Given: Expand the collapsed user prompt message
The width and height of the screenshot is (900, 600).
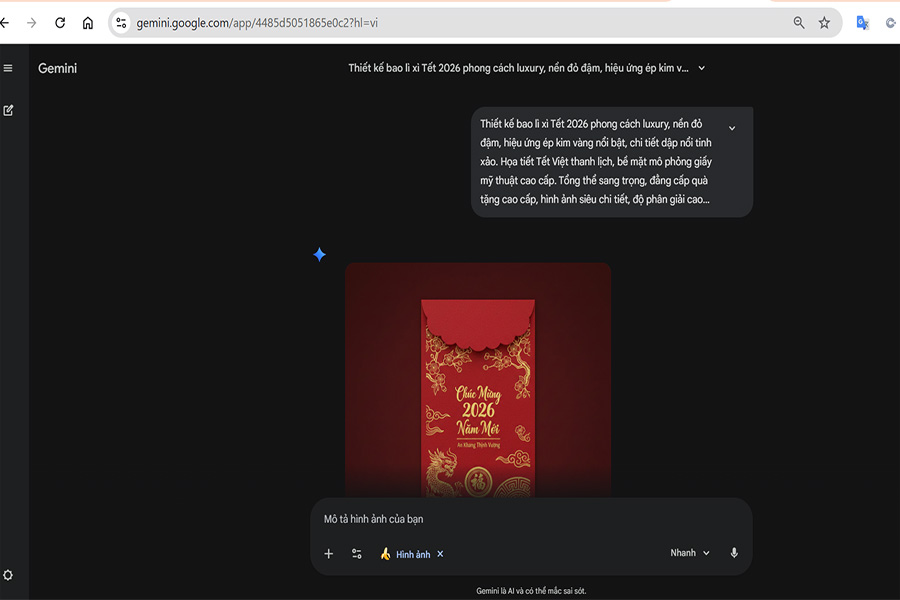Looking at the screenshot, I should [732, 128].
